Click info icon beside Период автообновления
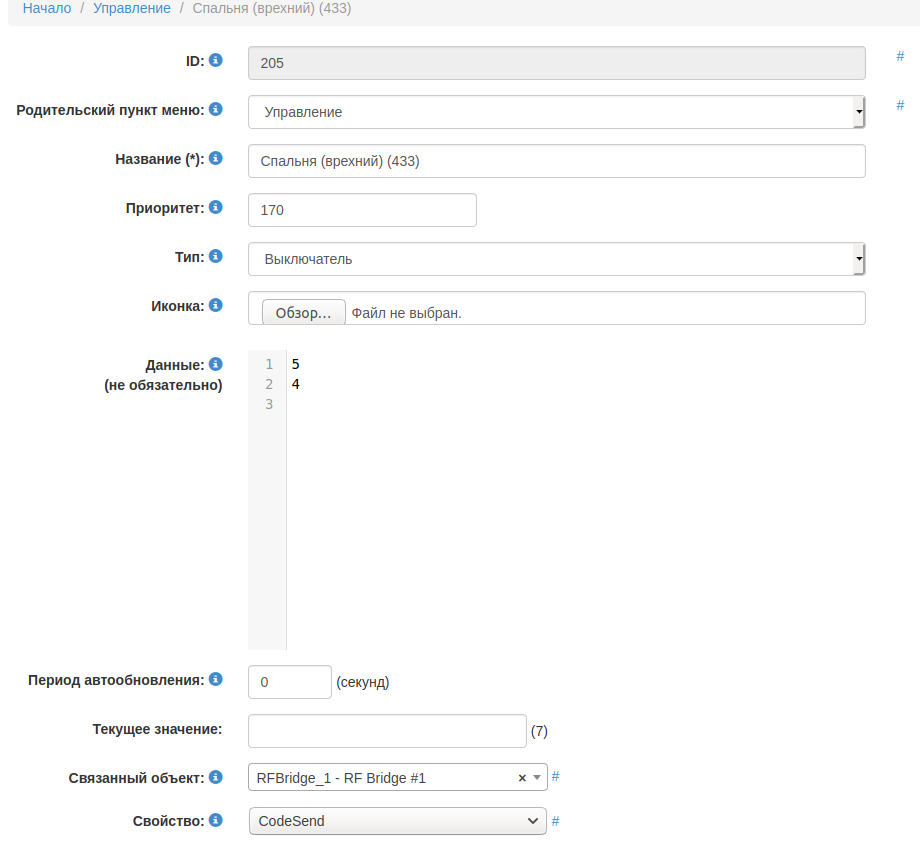Viewport: 920px width, 844px height. click(x=215, y=679)
